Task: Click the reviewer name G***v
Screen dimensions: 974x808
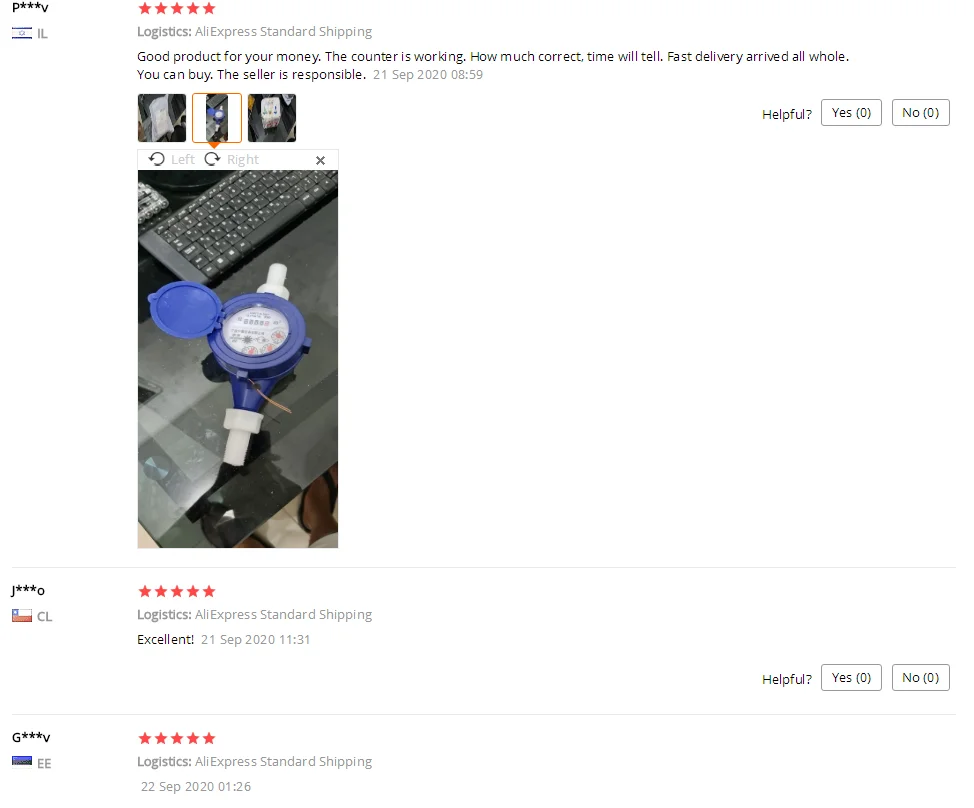Action: (x=31, y=737)
